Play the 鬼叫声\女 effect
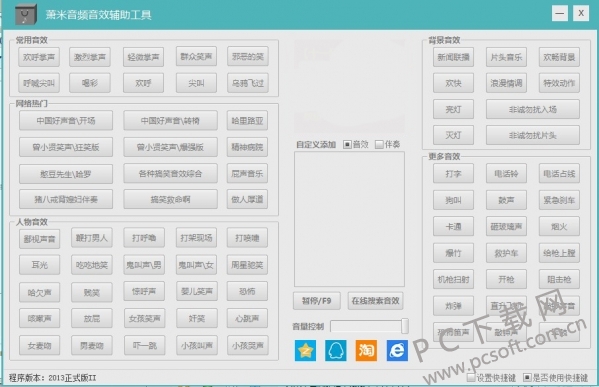Viewport: 599px width, 387px height. (196, 265)
